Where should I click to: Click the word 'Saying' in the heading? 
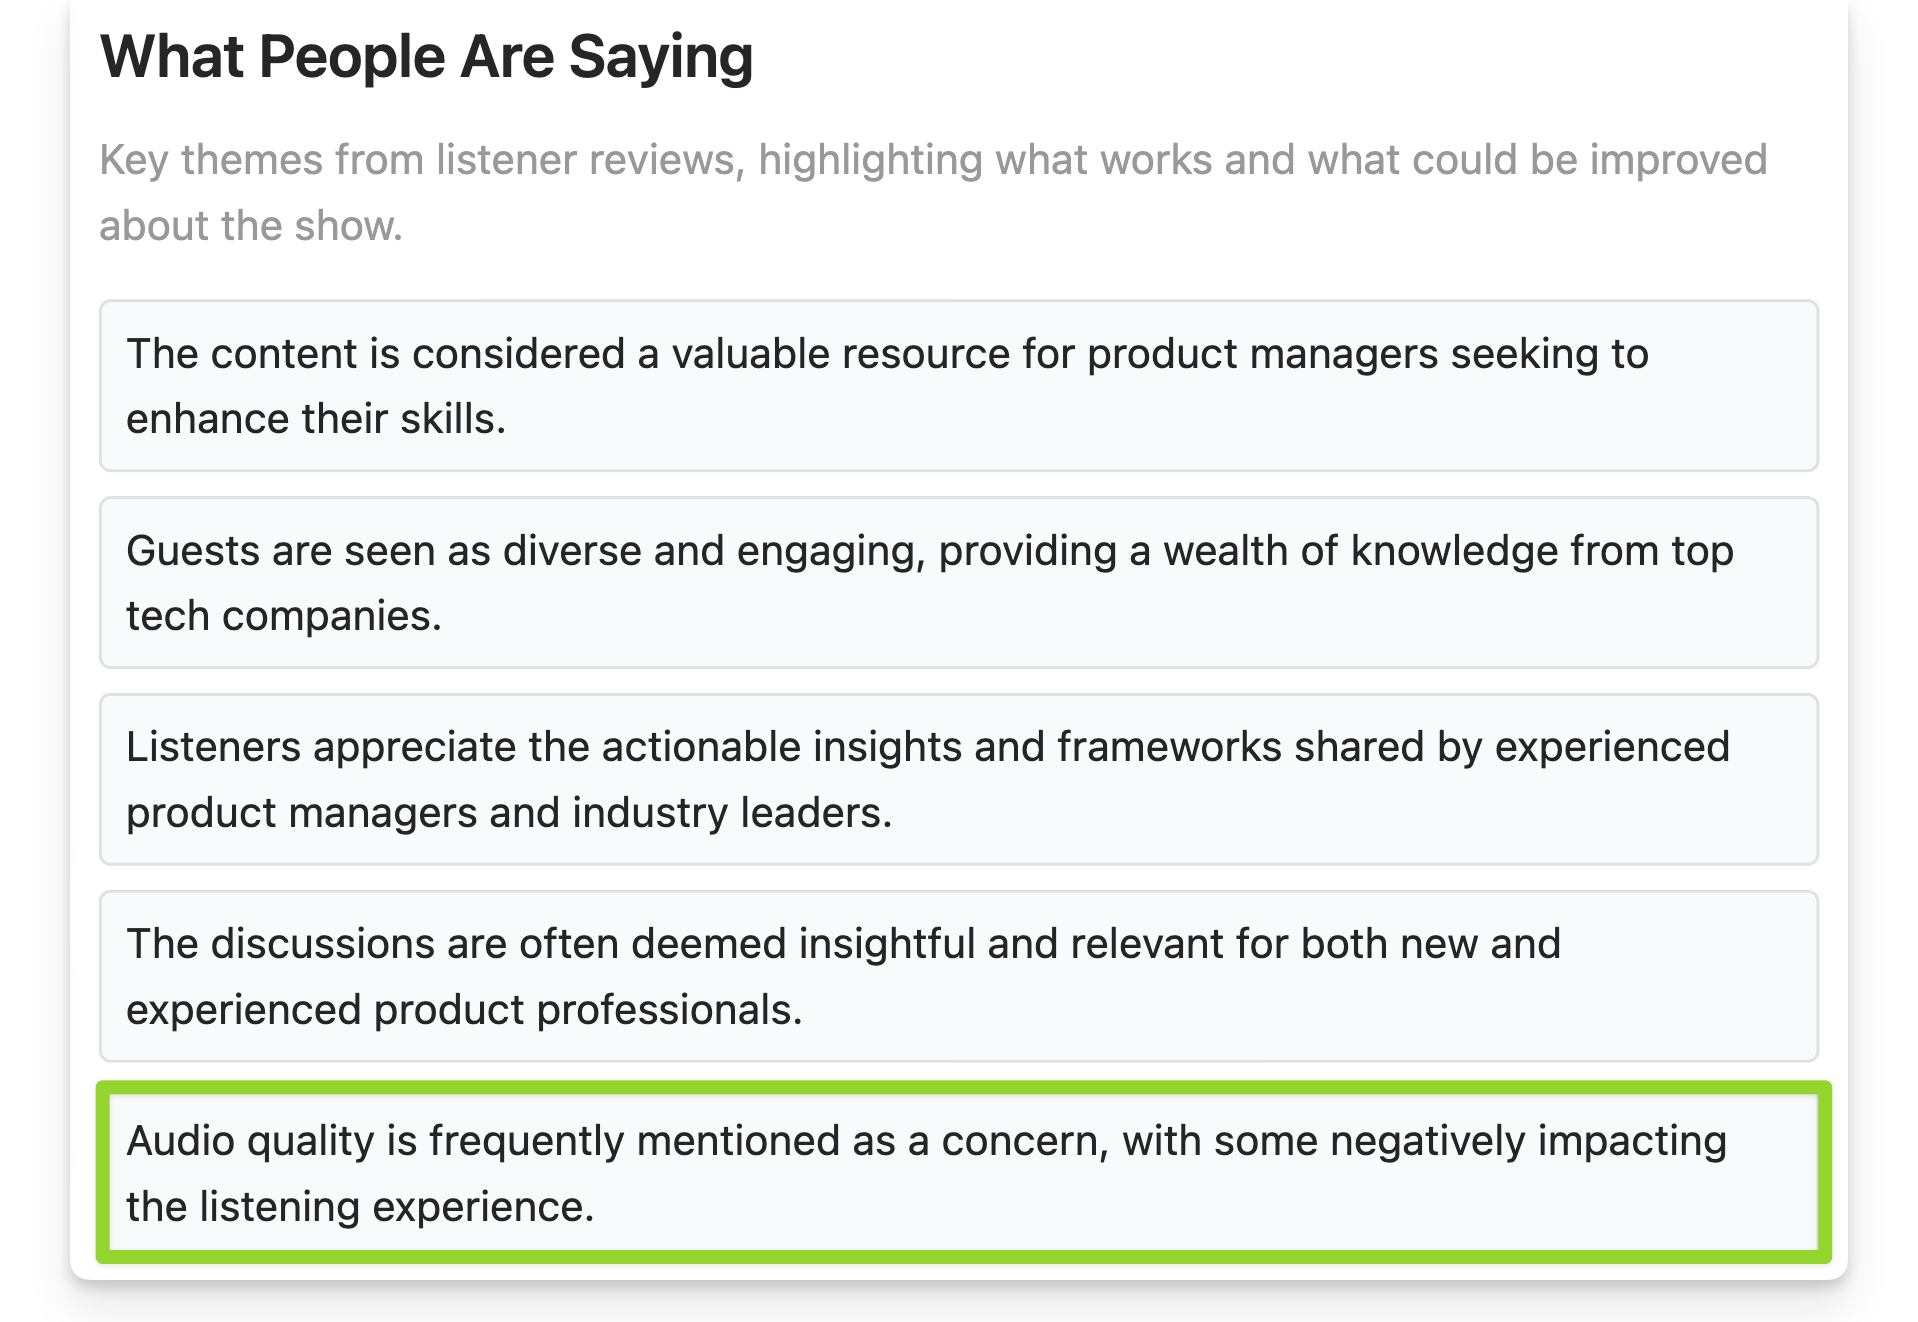tap(661, 59)
